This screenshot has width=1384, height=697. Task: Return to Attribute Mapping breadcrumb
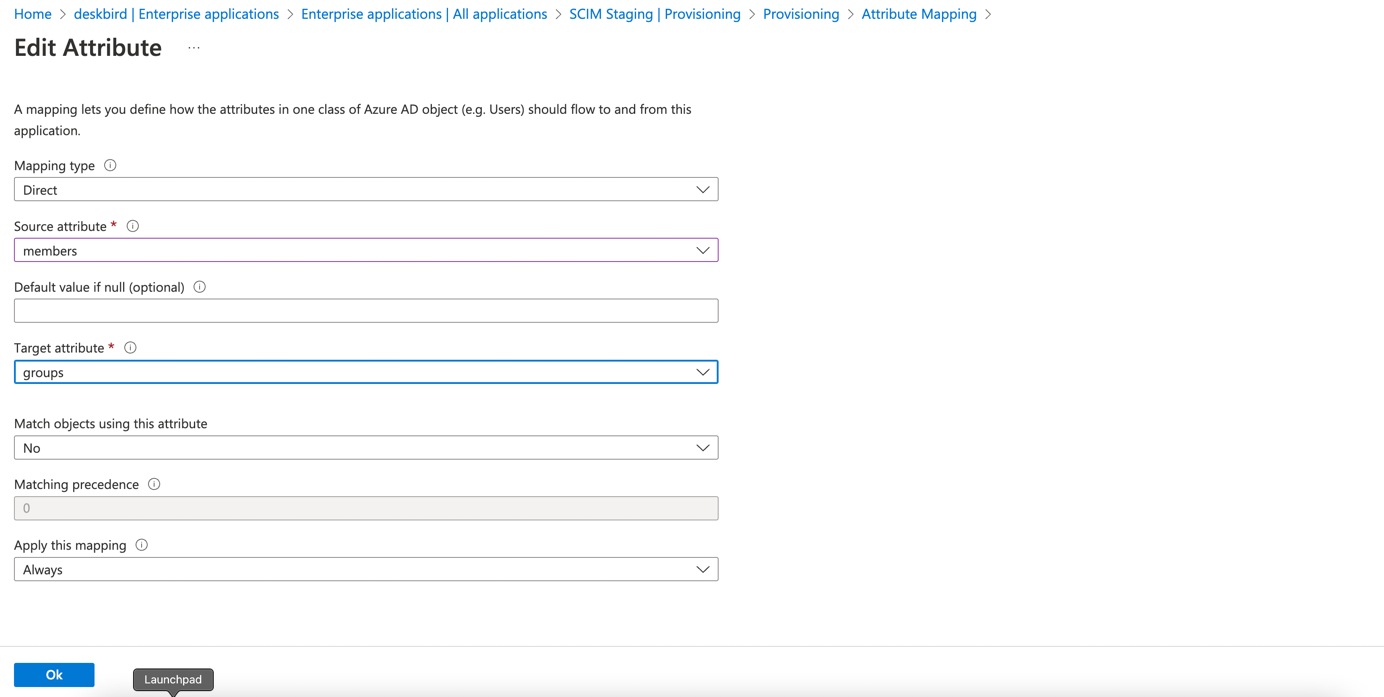click(919, 14)
